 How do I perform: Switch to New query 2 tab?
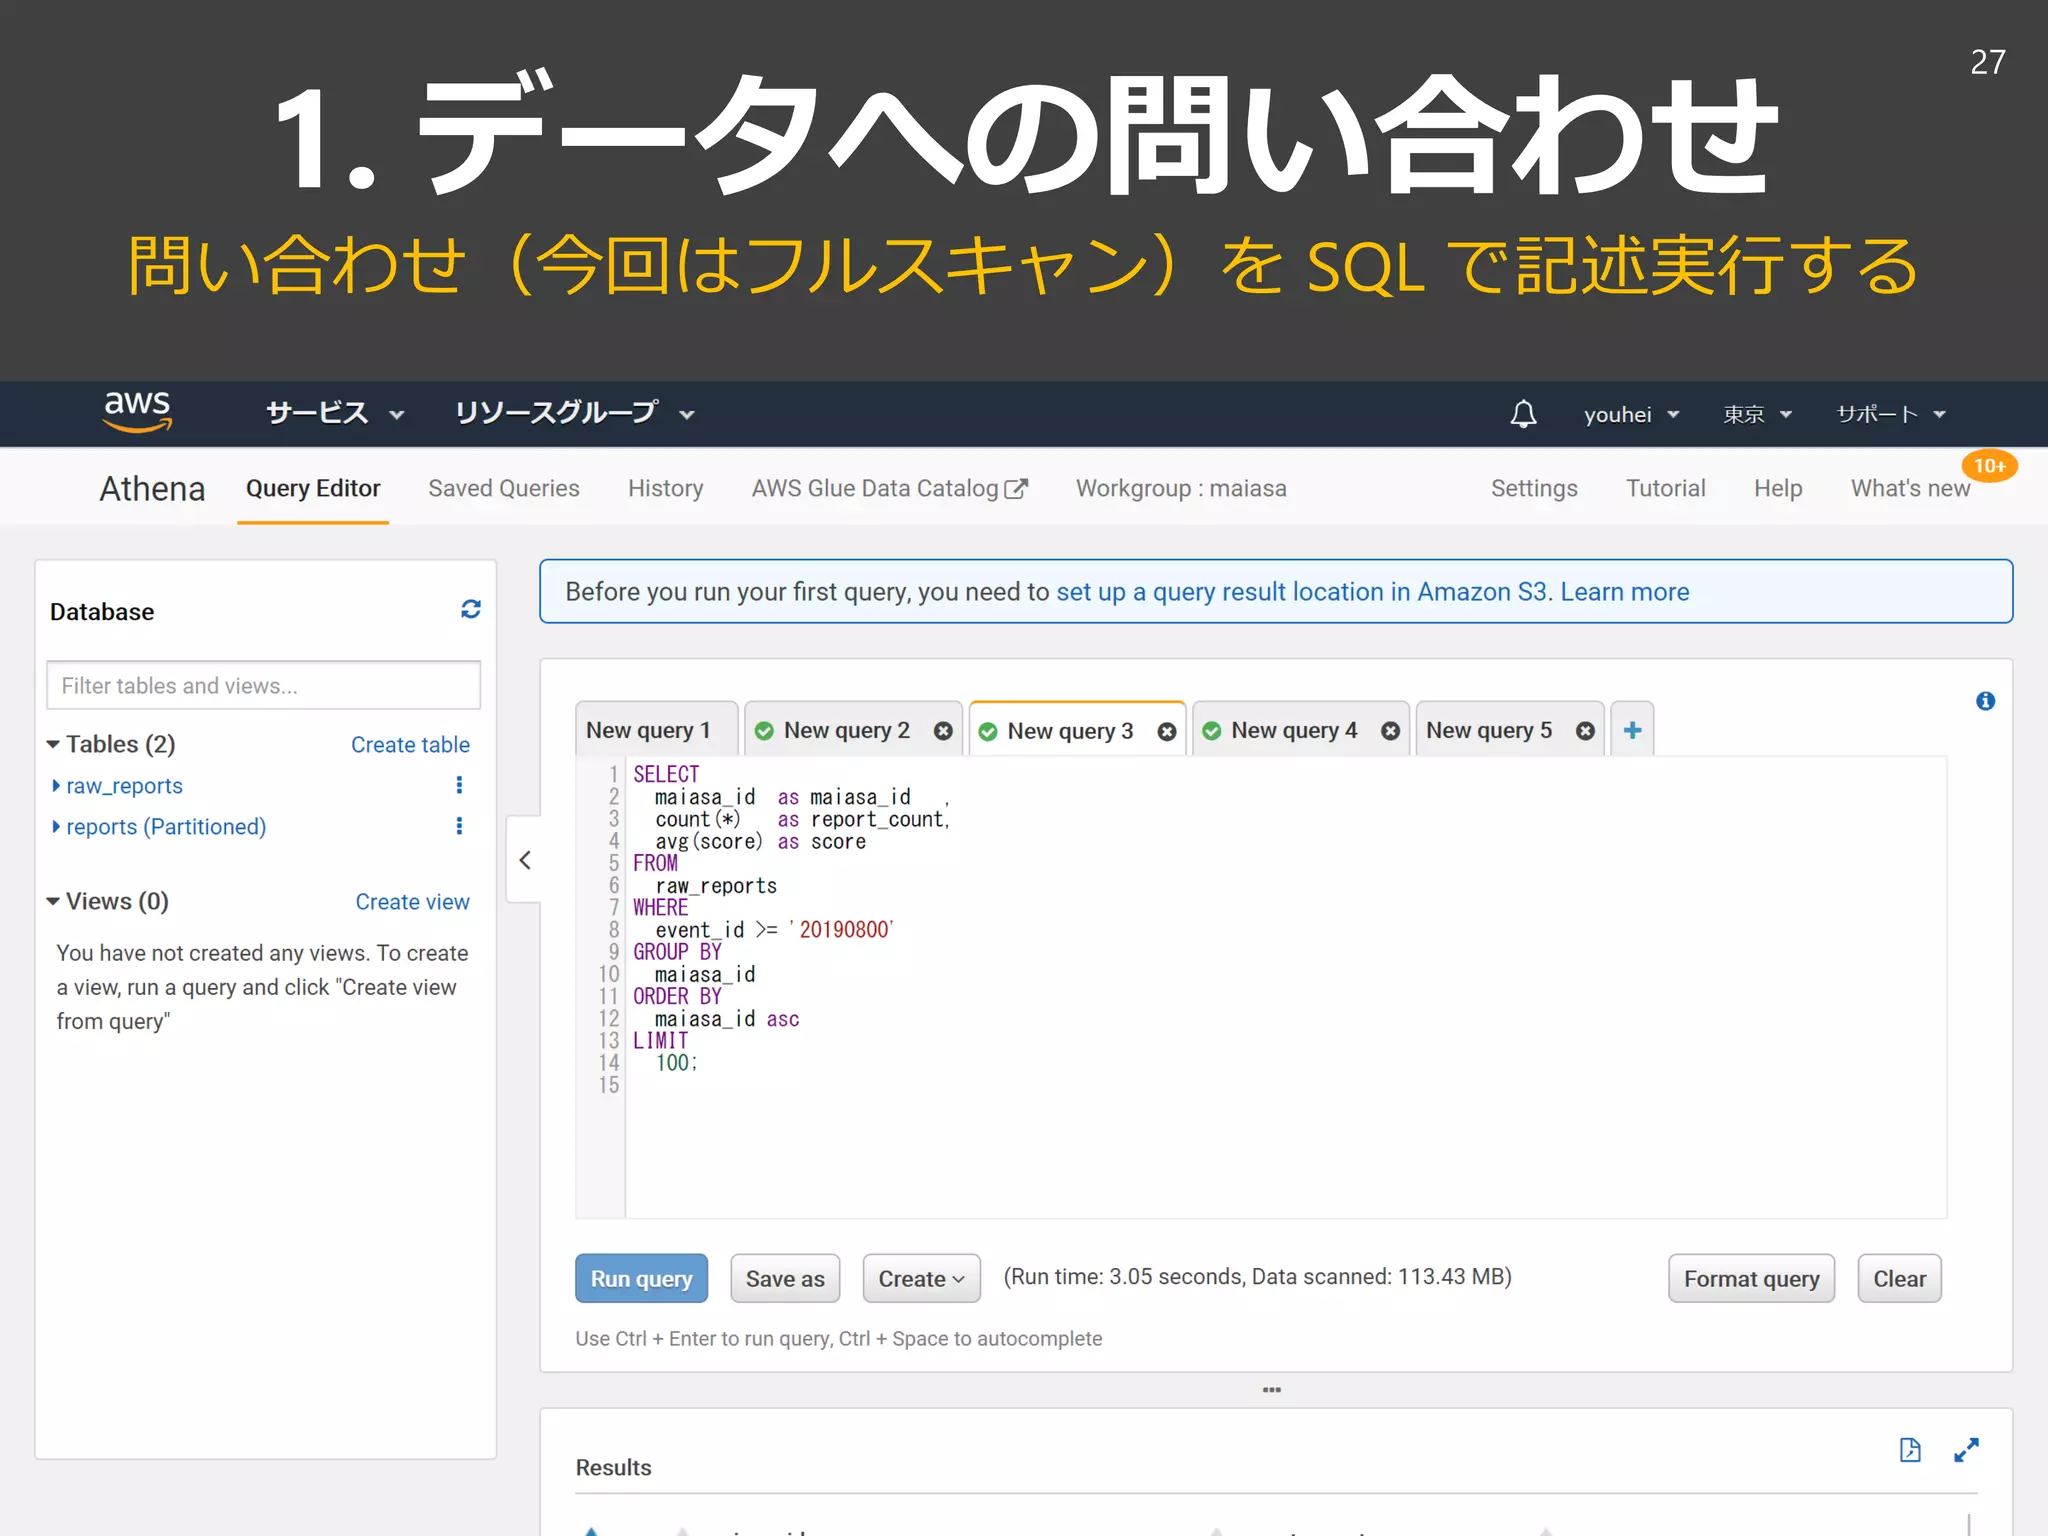click(x=846, y=730)
